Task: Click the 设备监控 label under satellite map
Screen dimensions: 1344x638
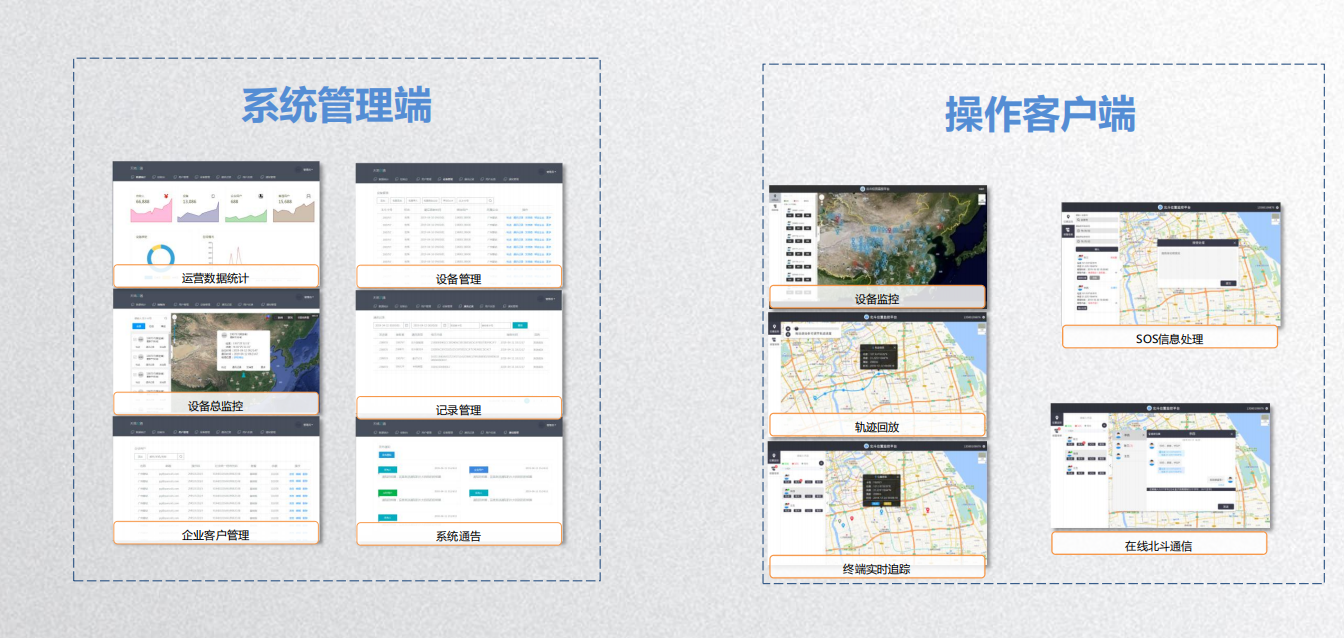Action: pos(876,298)
